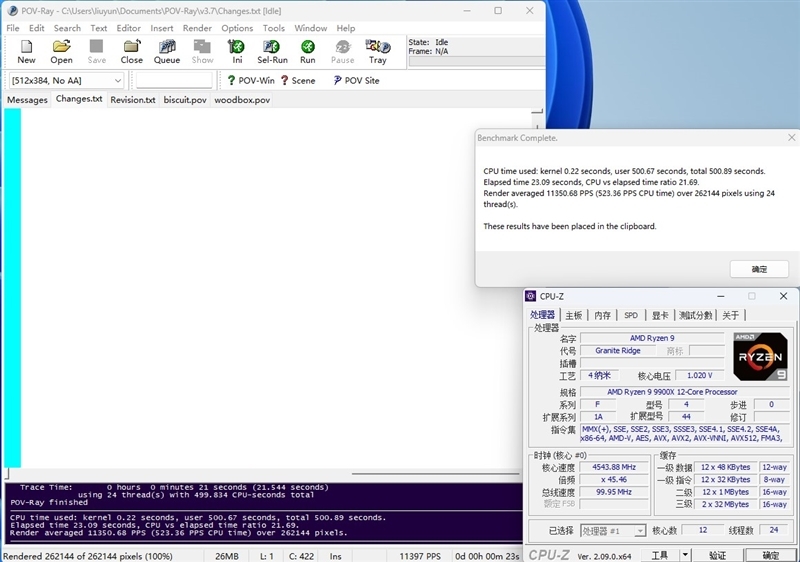Open the resolution preset dropdown 512x384
The width and height of the screenshot is (800, 562).
[66, 81]
